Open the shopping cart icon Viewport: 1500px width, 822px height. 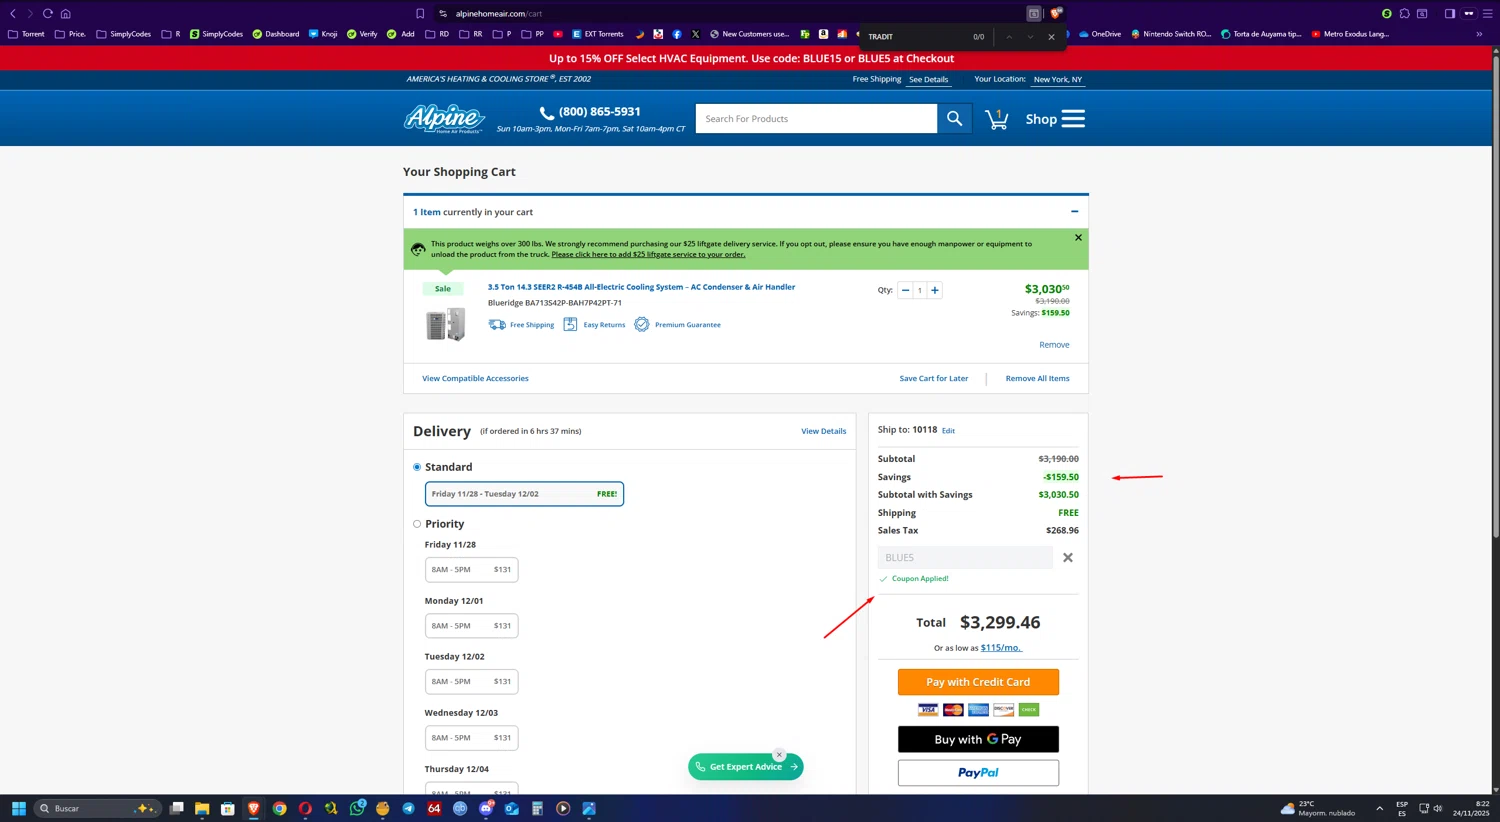pos(996,119)
